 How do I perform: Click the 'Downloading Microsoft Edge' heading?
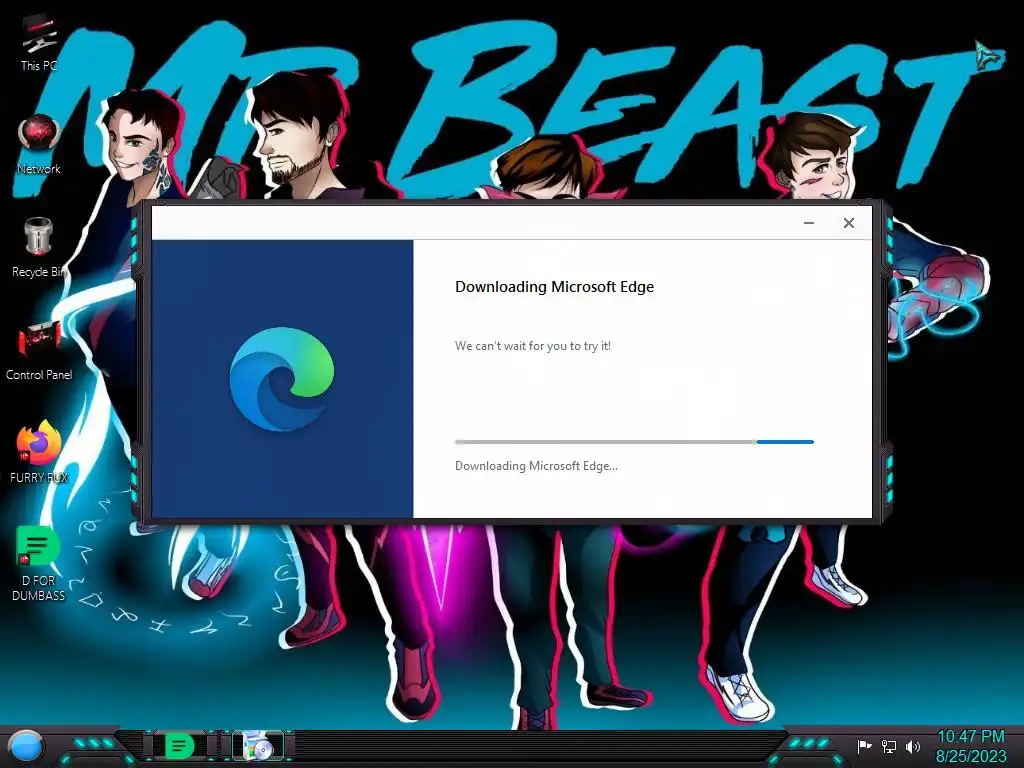554,287
